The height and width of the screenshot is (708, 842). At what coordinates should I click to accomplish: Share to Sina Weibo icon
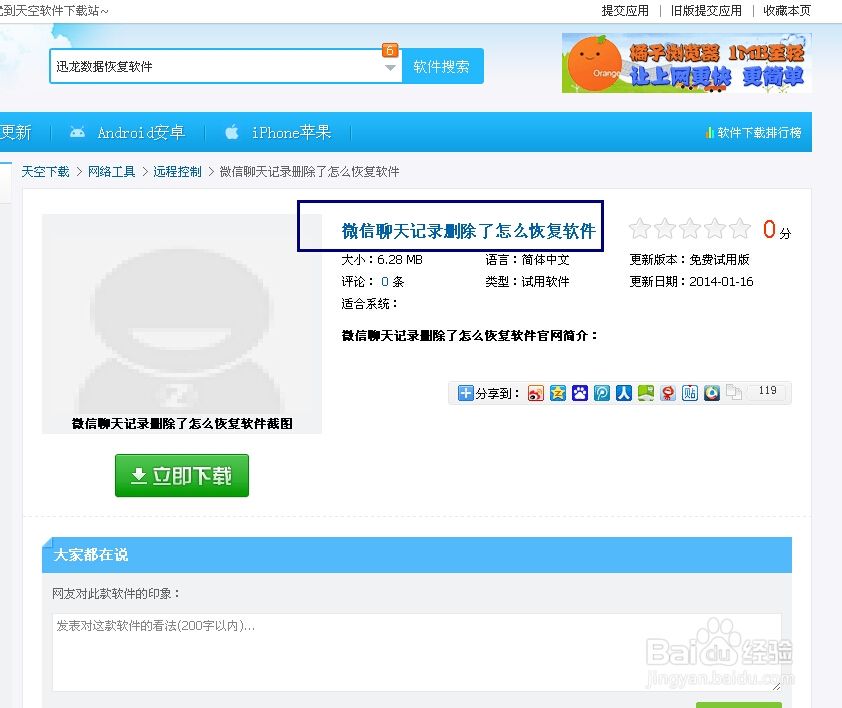(535, 393)
